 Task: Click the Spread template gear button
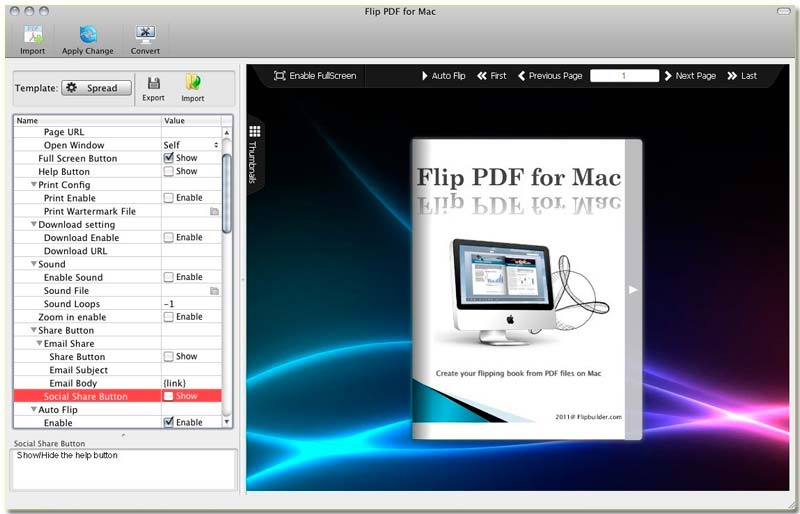click(x=96, y=88)
